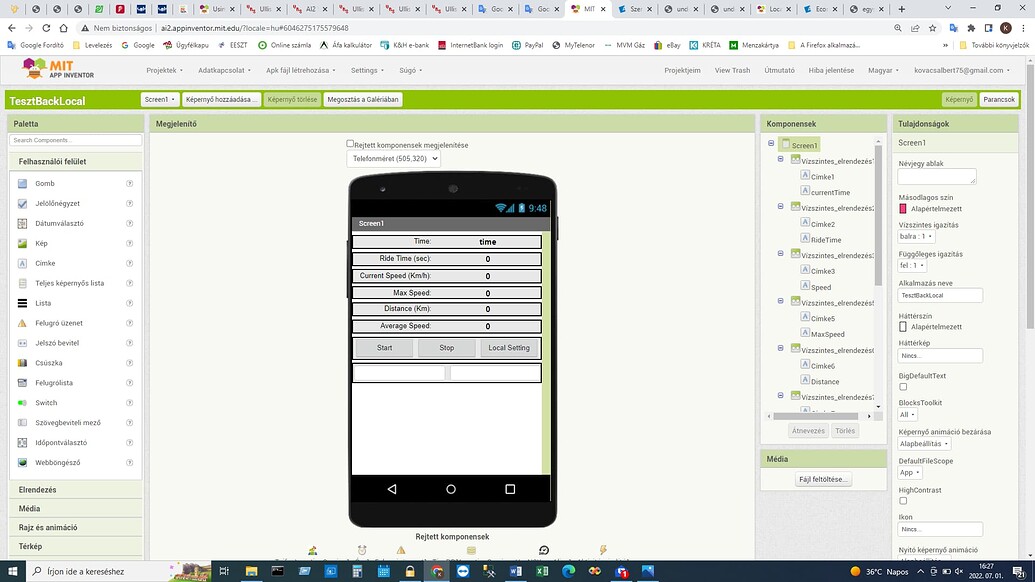The width and height of the screenshot is (1035, 582).
Task: Select the Időpontválasztó component icon
Action: click(22, 442)
